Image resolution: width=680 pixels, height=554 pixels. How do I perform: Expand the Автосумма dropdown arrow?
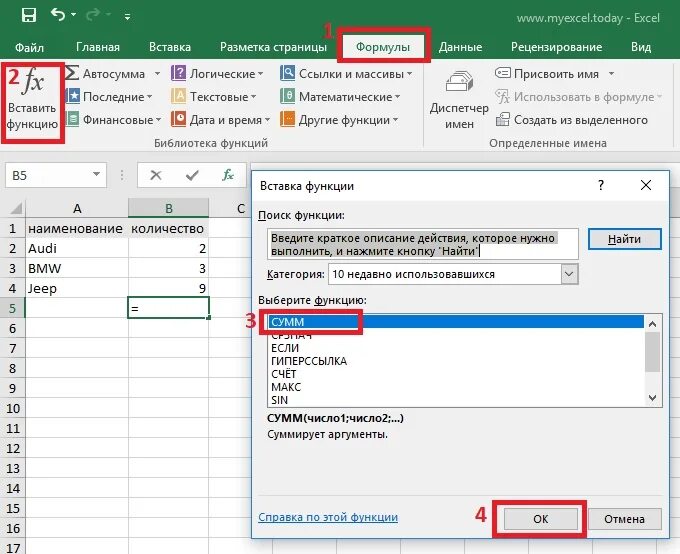[x=157, y=73]
